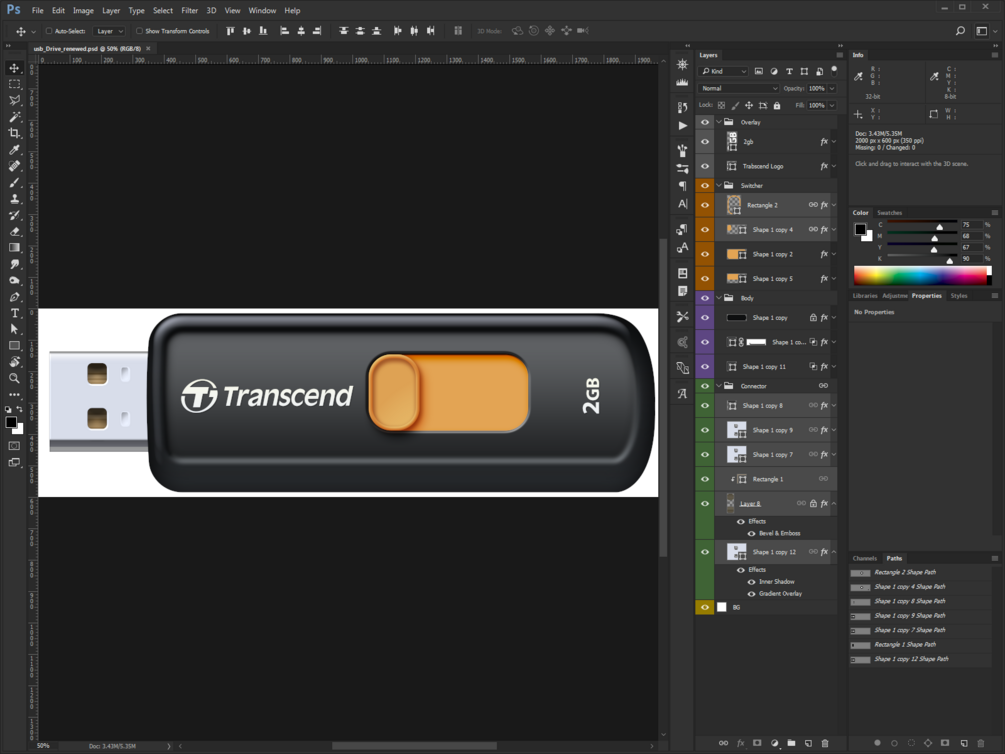Collapse the Overlay group arrow
This screenshot has width=1005, height=754.
coord(718,122)
